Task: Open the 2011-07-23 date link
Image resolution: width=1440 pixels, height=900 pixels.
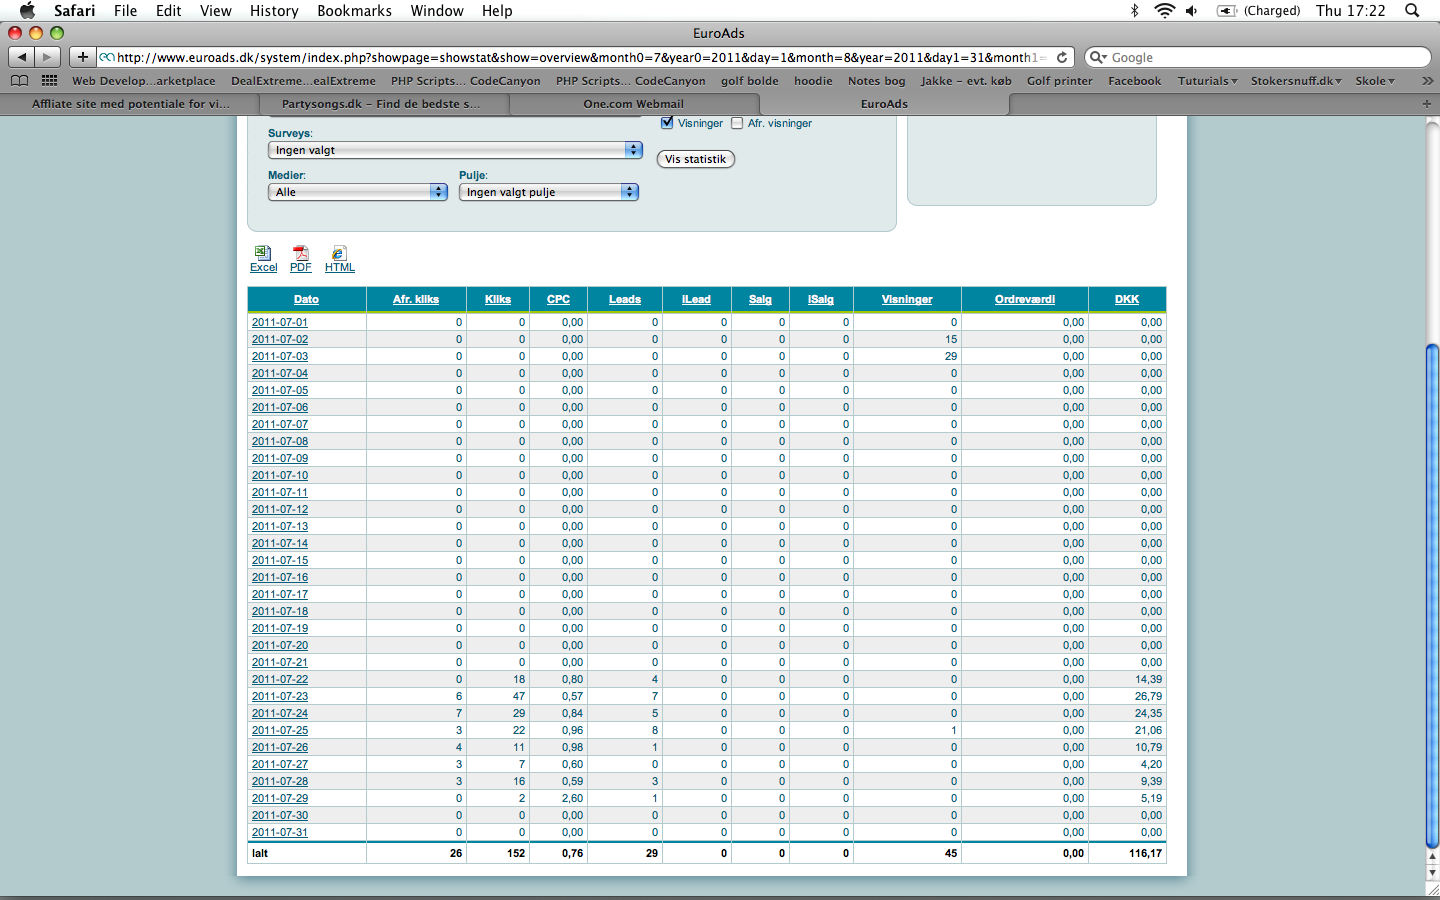Action: pyautogui.click(x=280, y=696)
